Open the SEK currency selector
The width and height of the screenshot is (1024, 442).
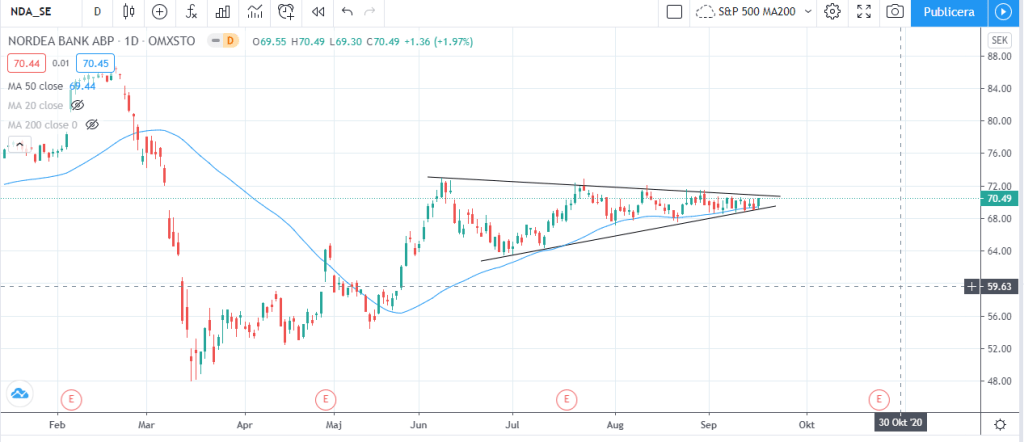(997, 40)
